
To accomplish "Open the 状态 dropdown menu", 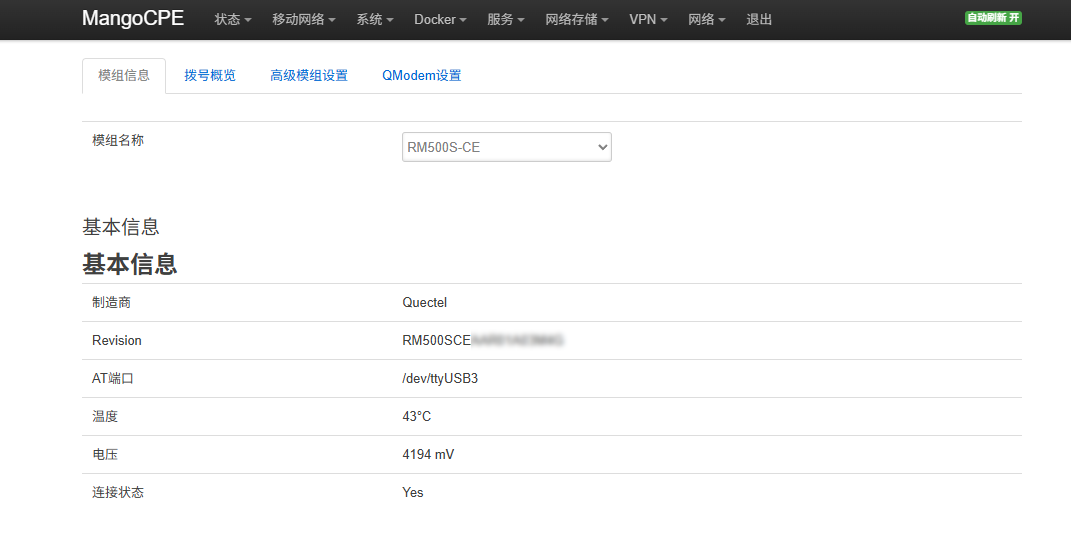I will tap(233, 20).
